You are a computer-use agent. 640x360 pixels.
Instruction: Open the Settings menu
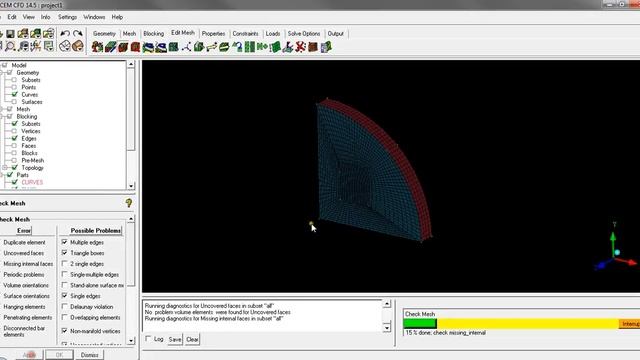pyautogui.click(x=67, y=17)
